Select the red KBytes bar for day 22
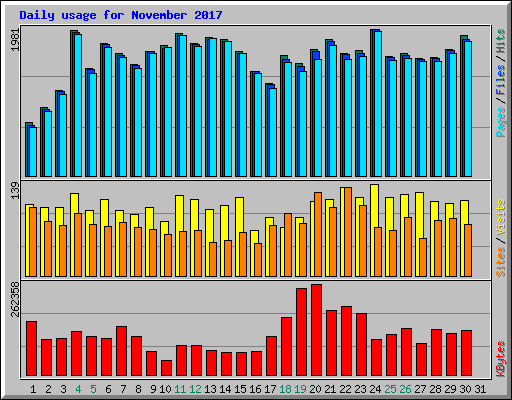512x400 pixels. [346, 341]
